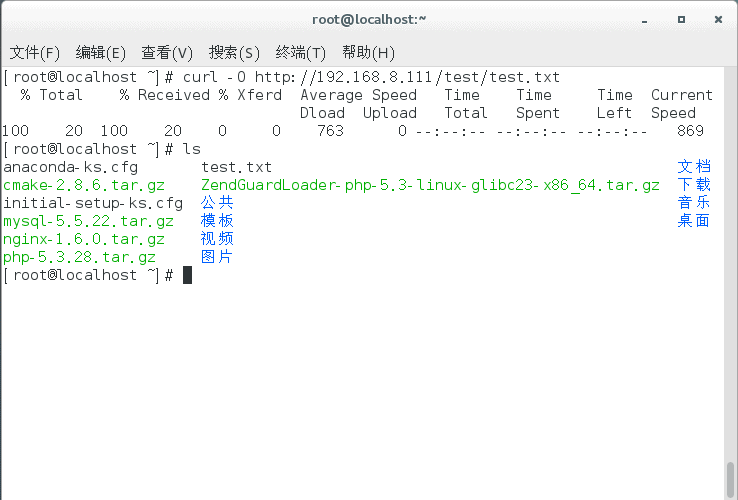This screenshot has height=500, width=738.
Task: Minimize the terminal window
Action: pyautogui.click(x=644, y=20)
